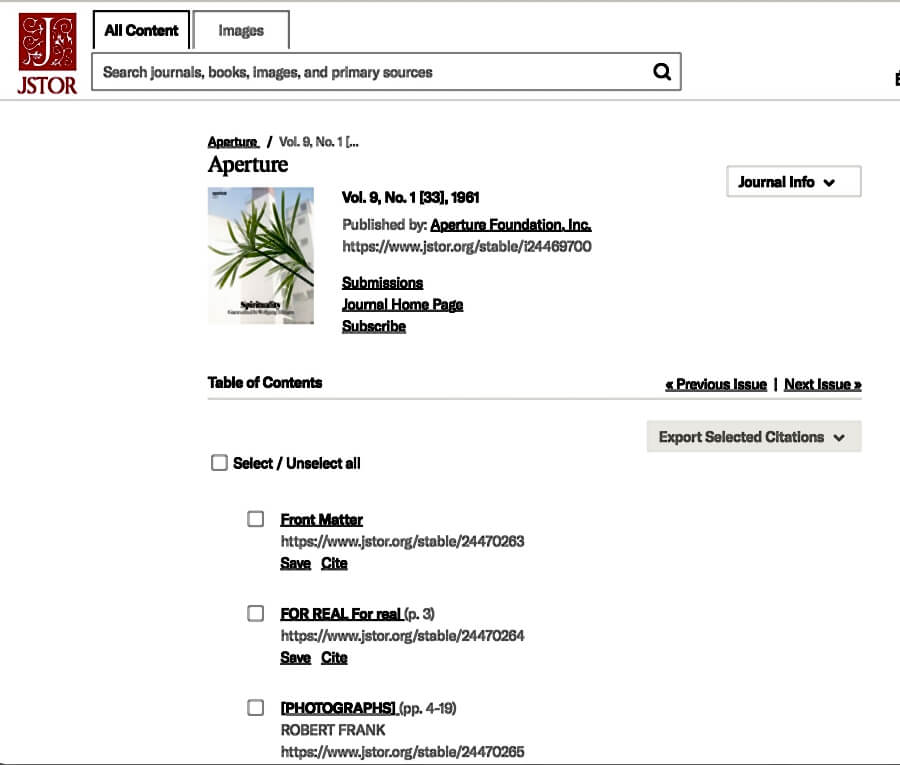Open Aperture Foundation, Inc. publisher link
This screenshot has width=900, height=765.
click(511, 225)
